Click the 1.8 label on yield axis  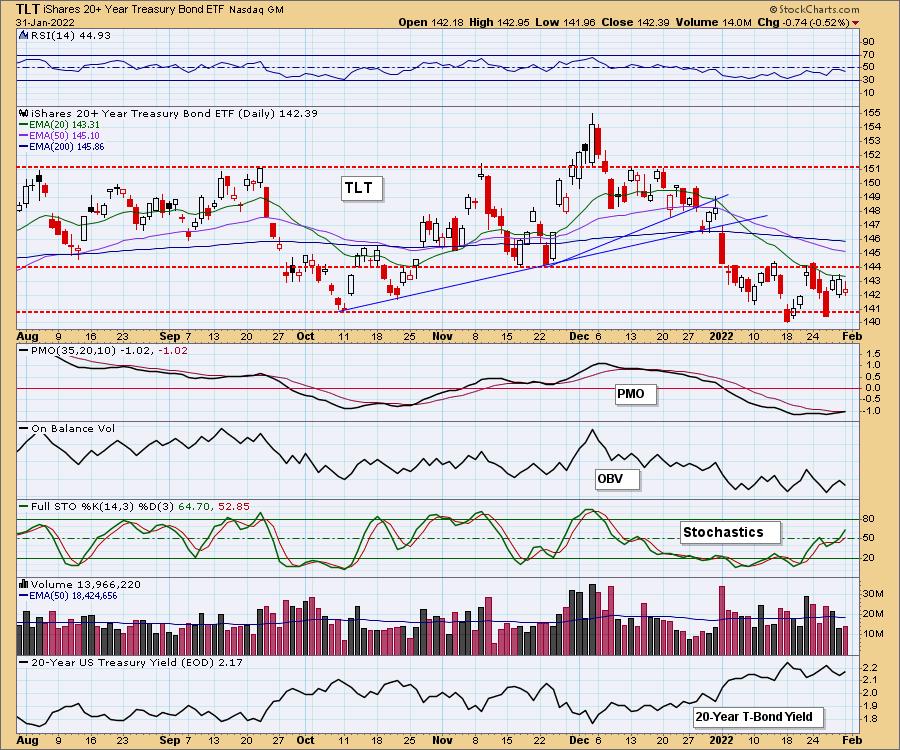(870, 718)
